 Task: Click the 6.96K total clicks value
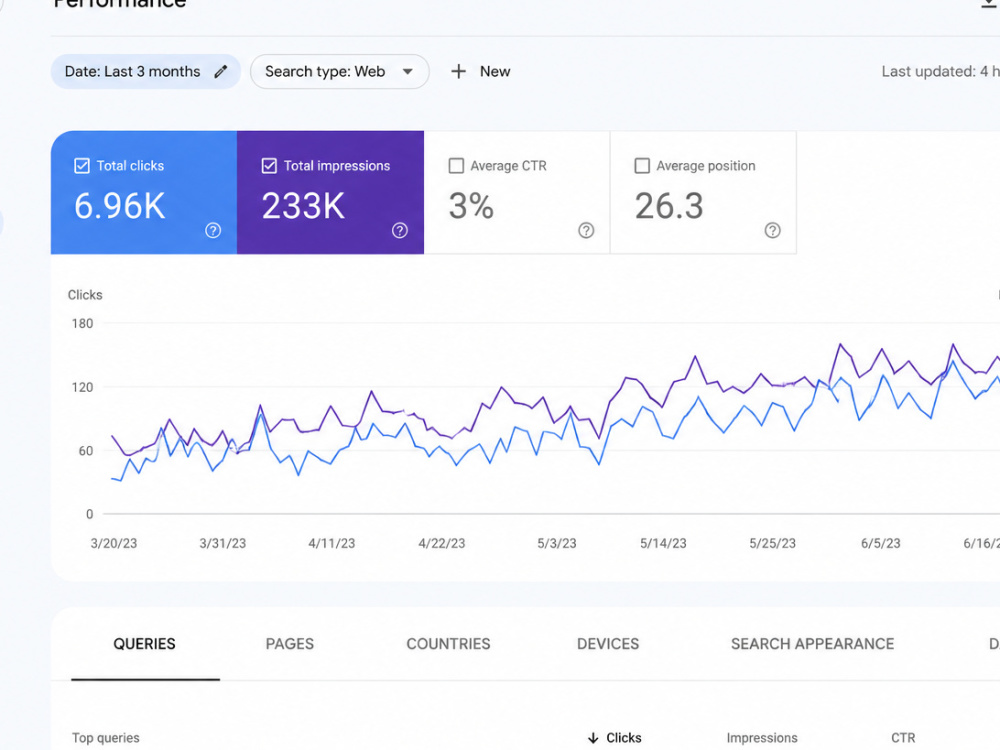[x=120, y=206]
